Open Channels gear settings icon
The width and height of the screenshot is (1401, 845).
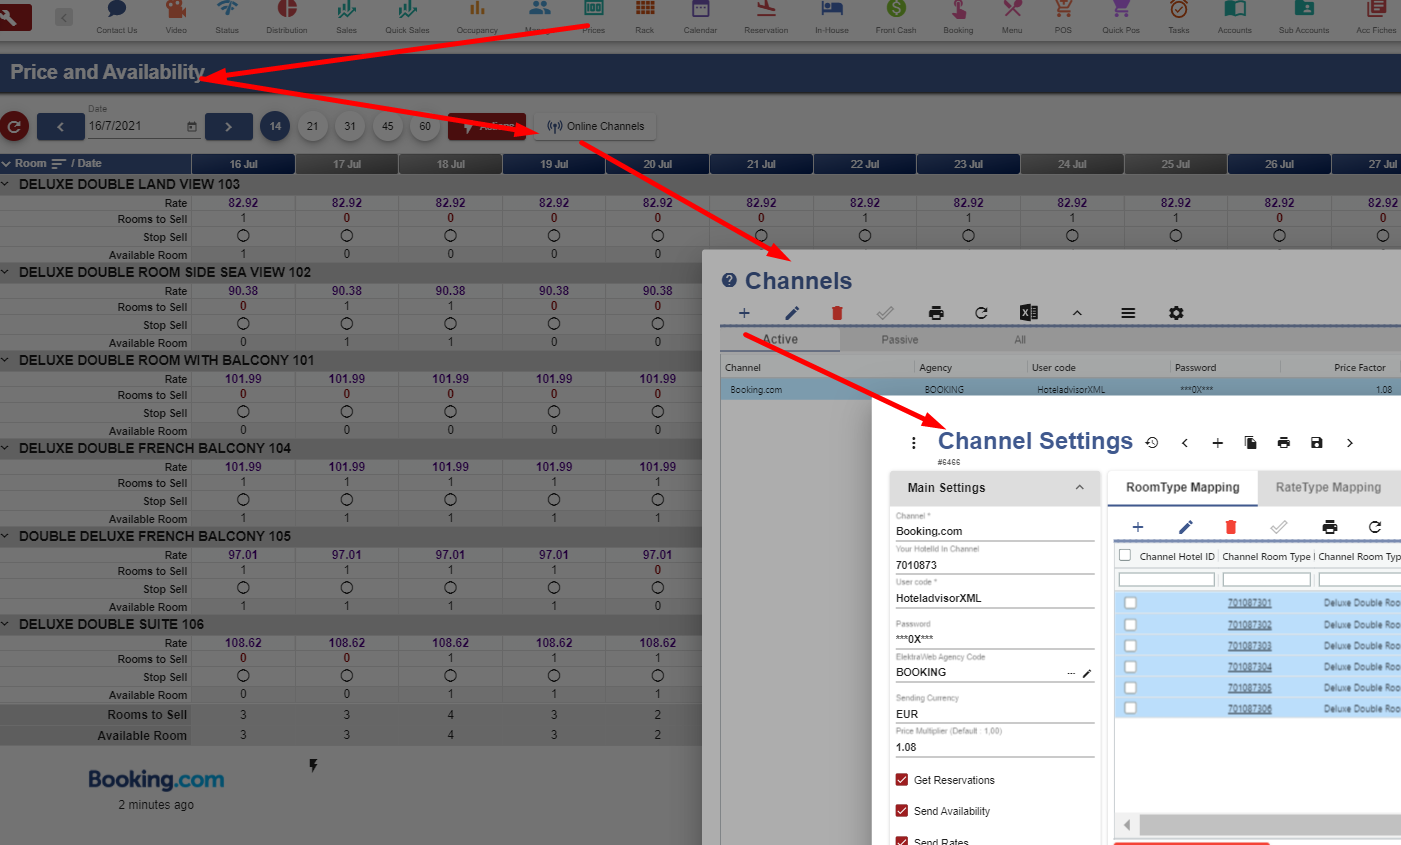tap(1176, 313)
